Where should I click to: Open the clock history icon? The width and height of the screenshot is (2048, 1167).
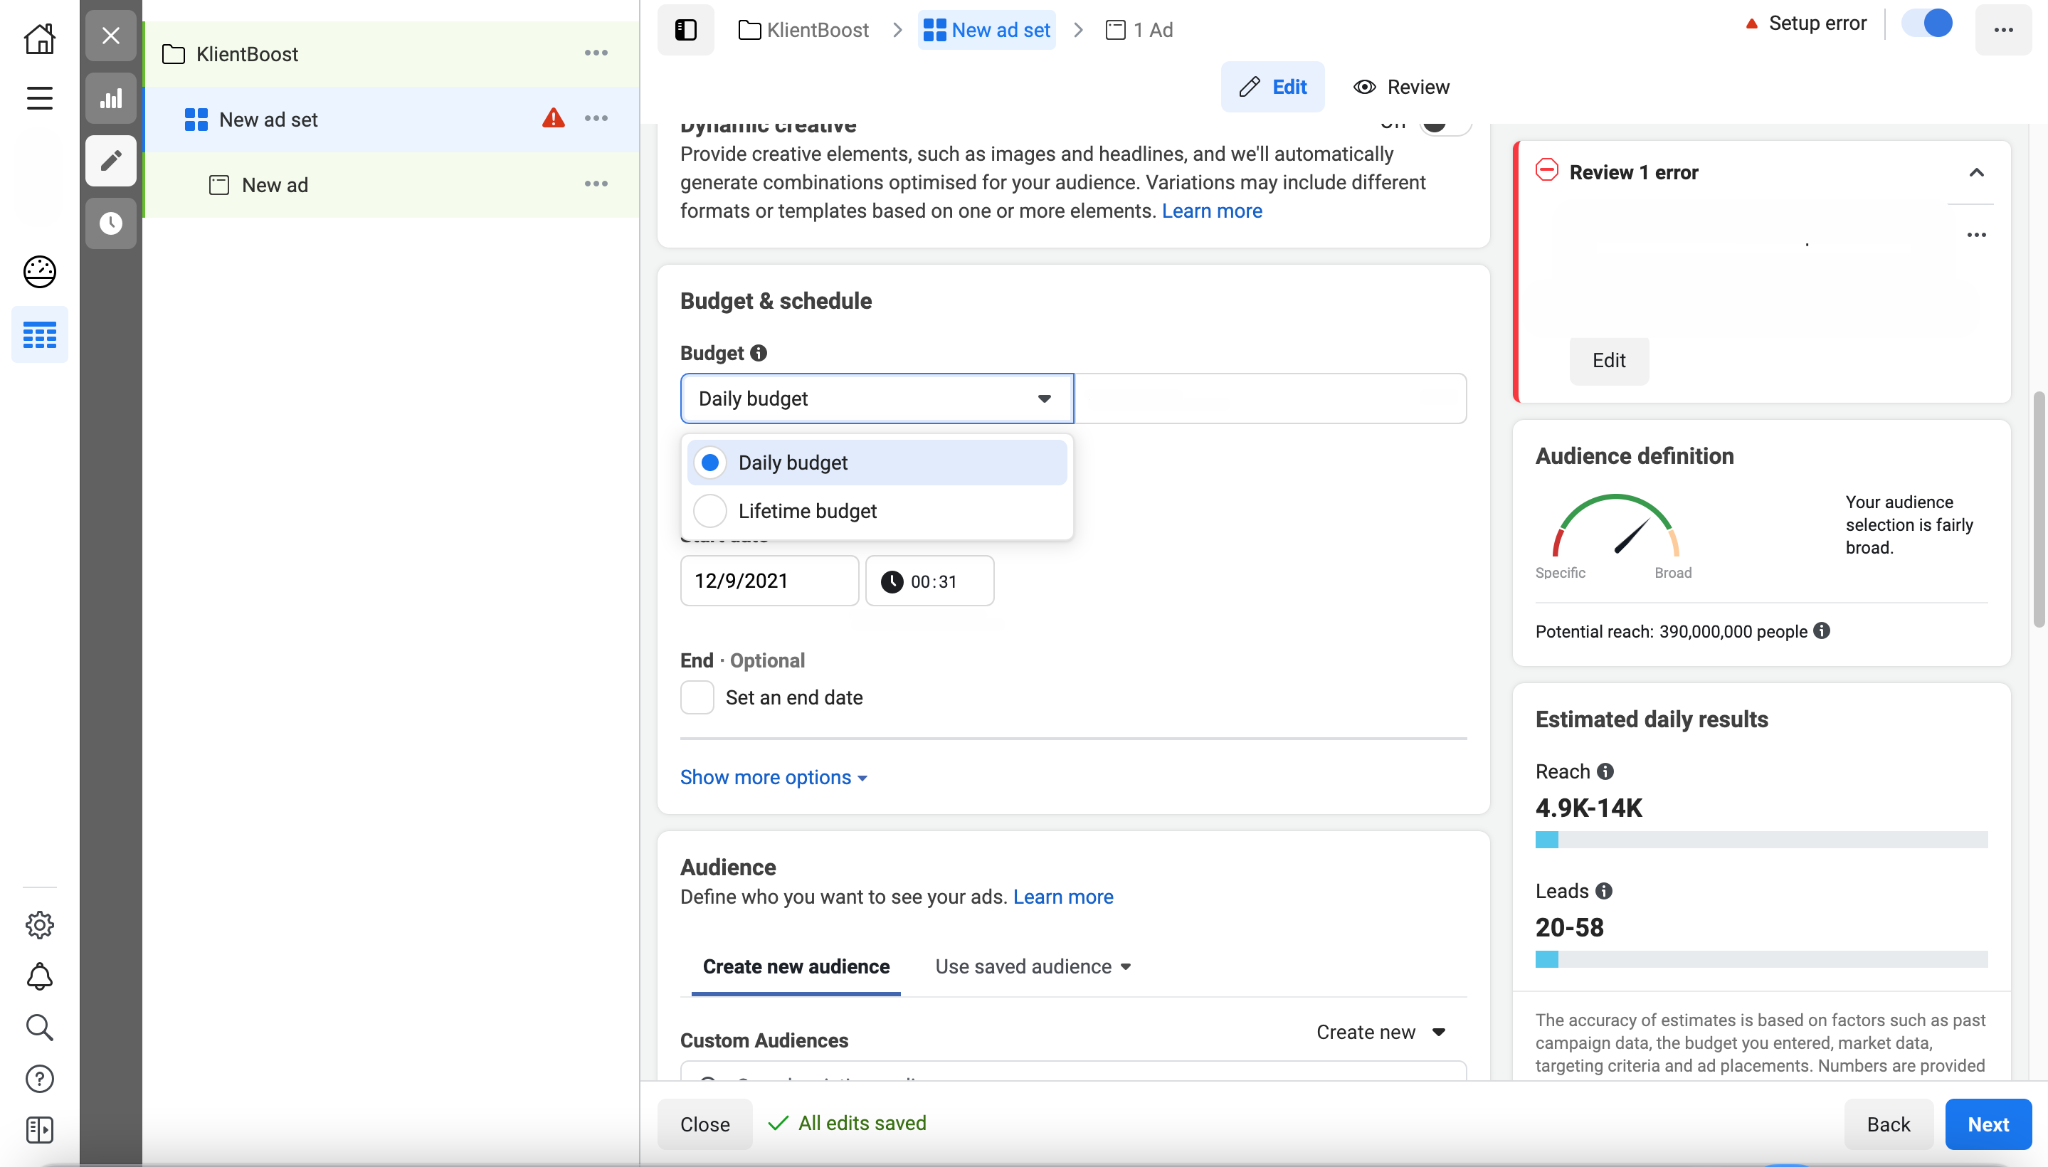click(x=111, y=223)
